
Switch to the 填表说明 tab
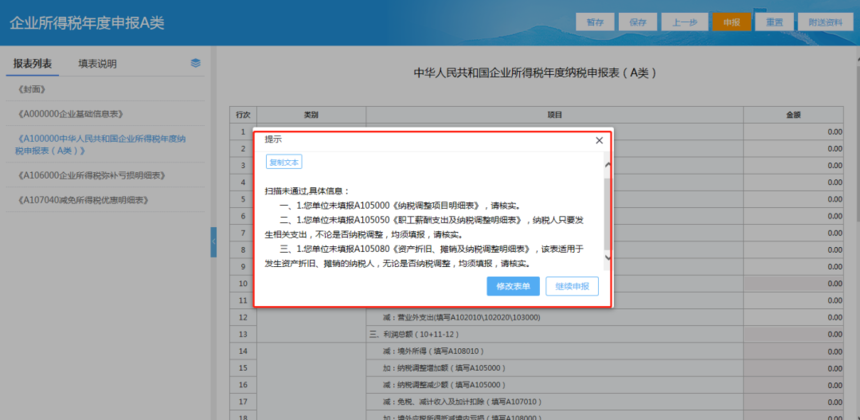[x=98, y=64]
